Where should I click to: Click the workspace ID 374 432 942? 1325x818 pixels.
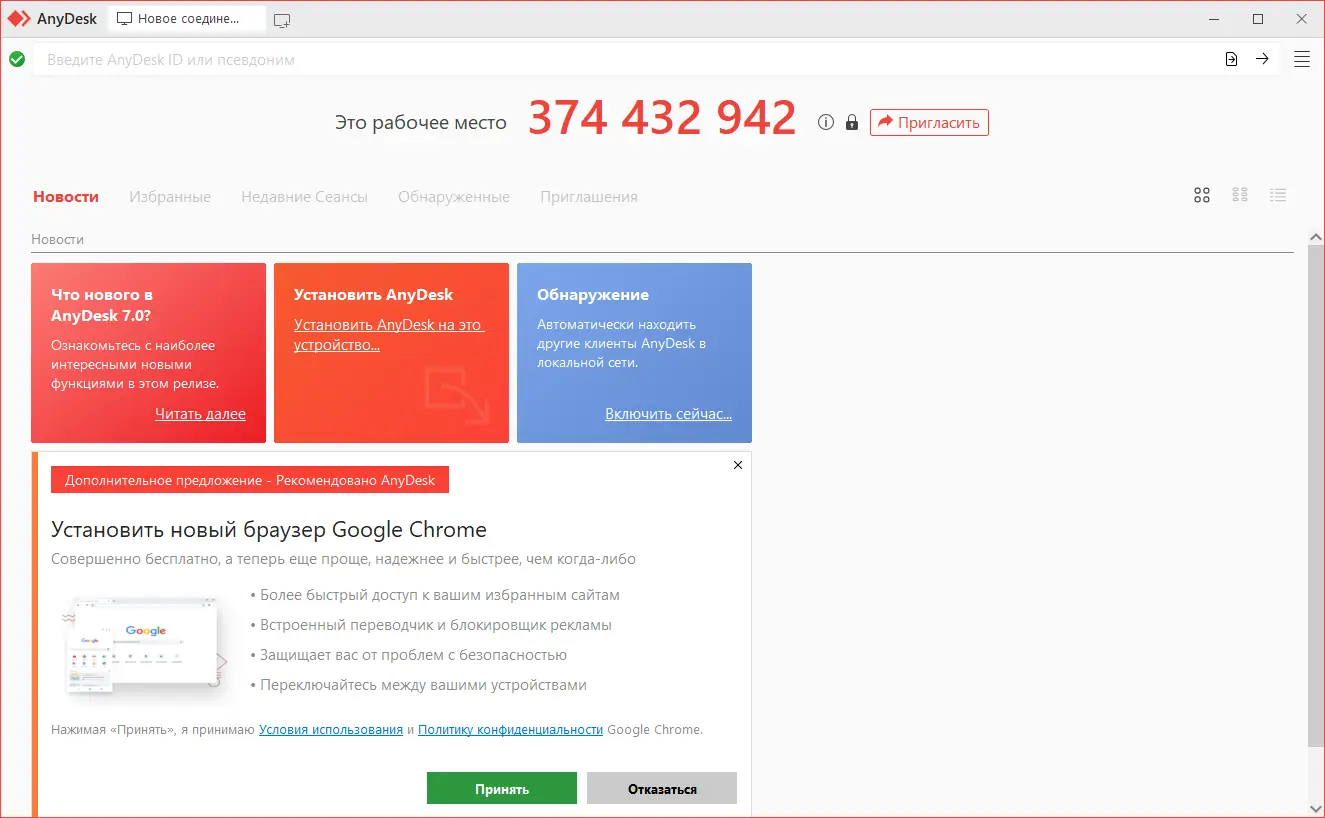tap(662, 119)
